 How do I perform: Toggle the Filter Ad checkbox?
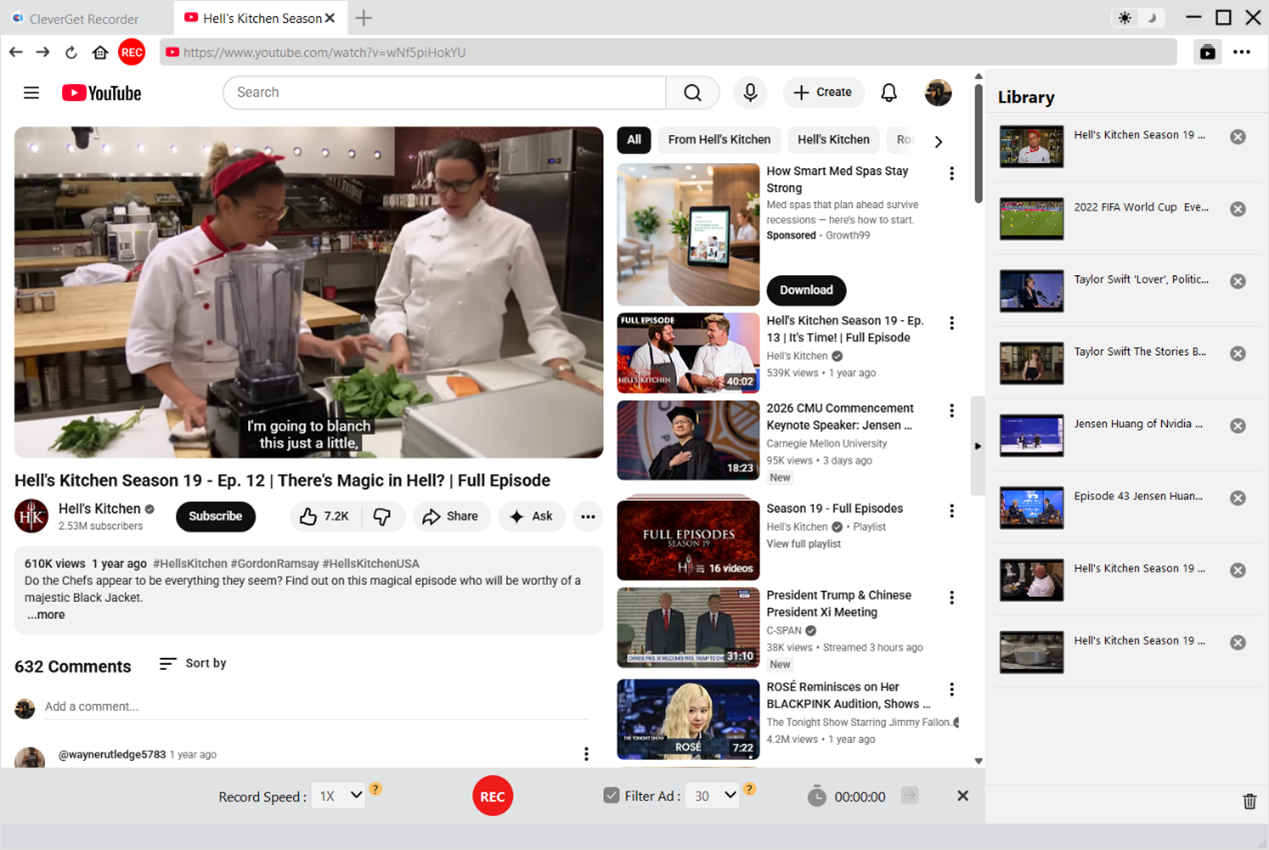coord(611,796)
